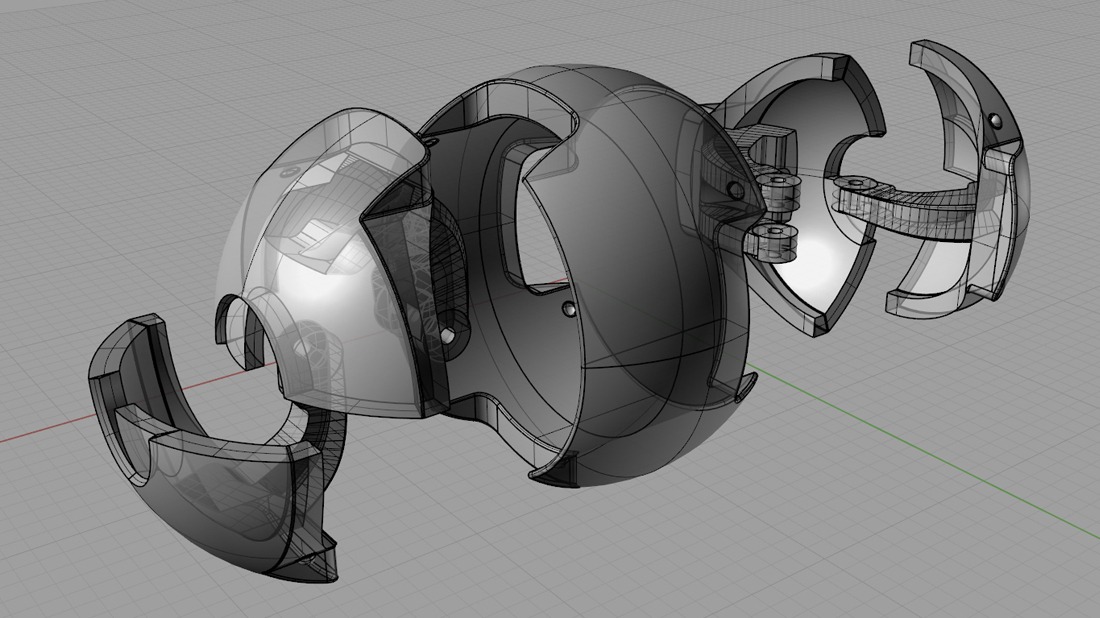Image resolution: width=1100 pixels, height=618 pixels.
Task: Click the small hole on far-right bracket
Action: pos(995,121)
